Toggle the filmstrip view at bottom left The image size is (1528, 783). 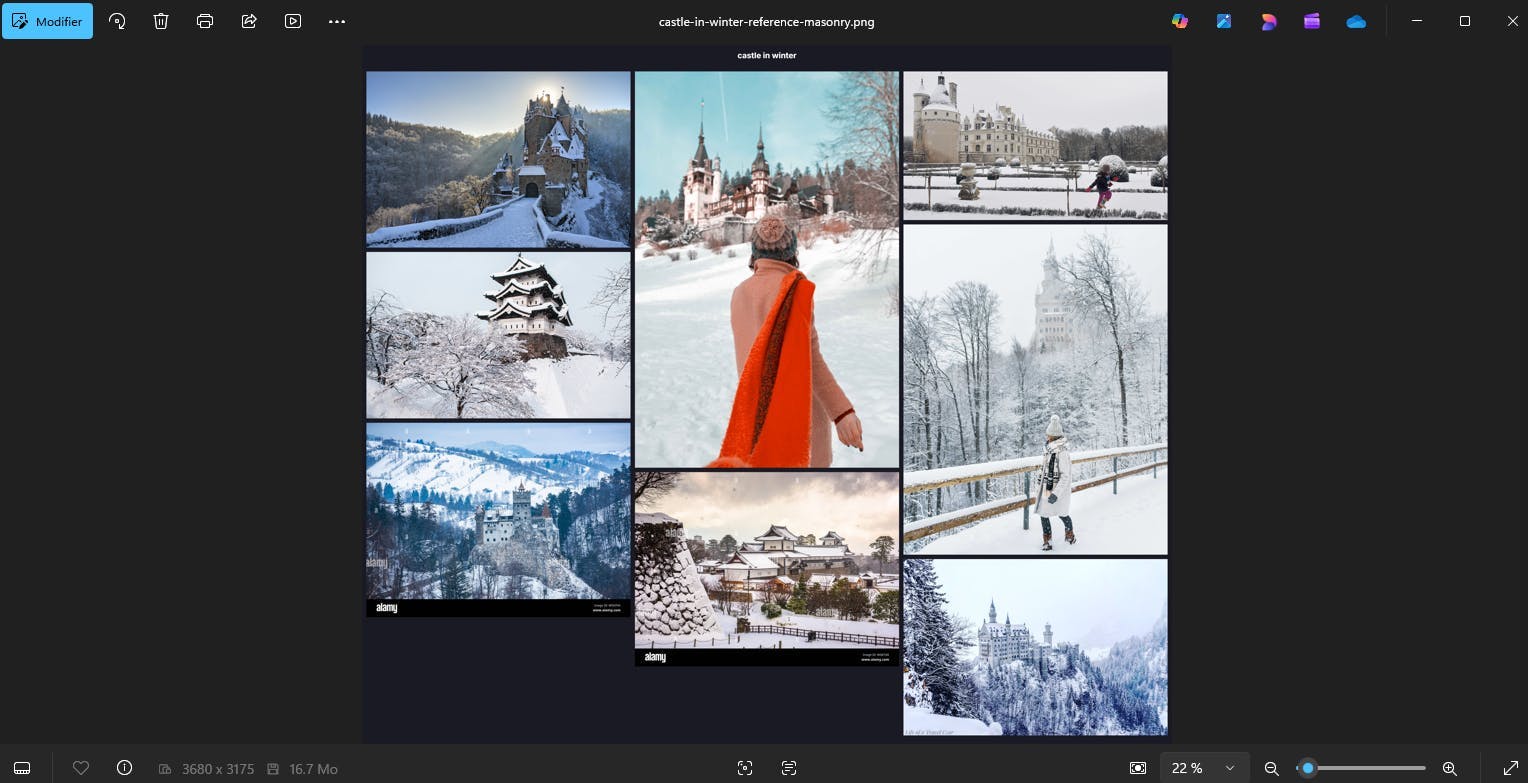pyautogui.click(x=22, y=768)
